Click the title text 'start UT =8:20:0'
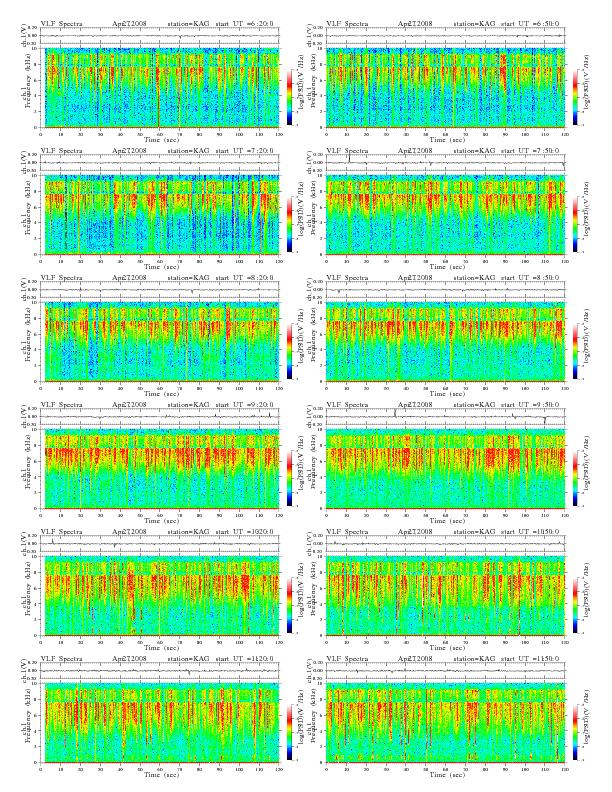The height and width of the screenshot is (792, 612). point(245,277)
